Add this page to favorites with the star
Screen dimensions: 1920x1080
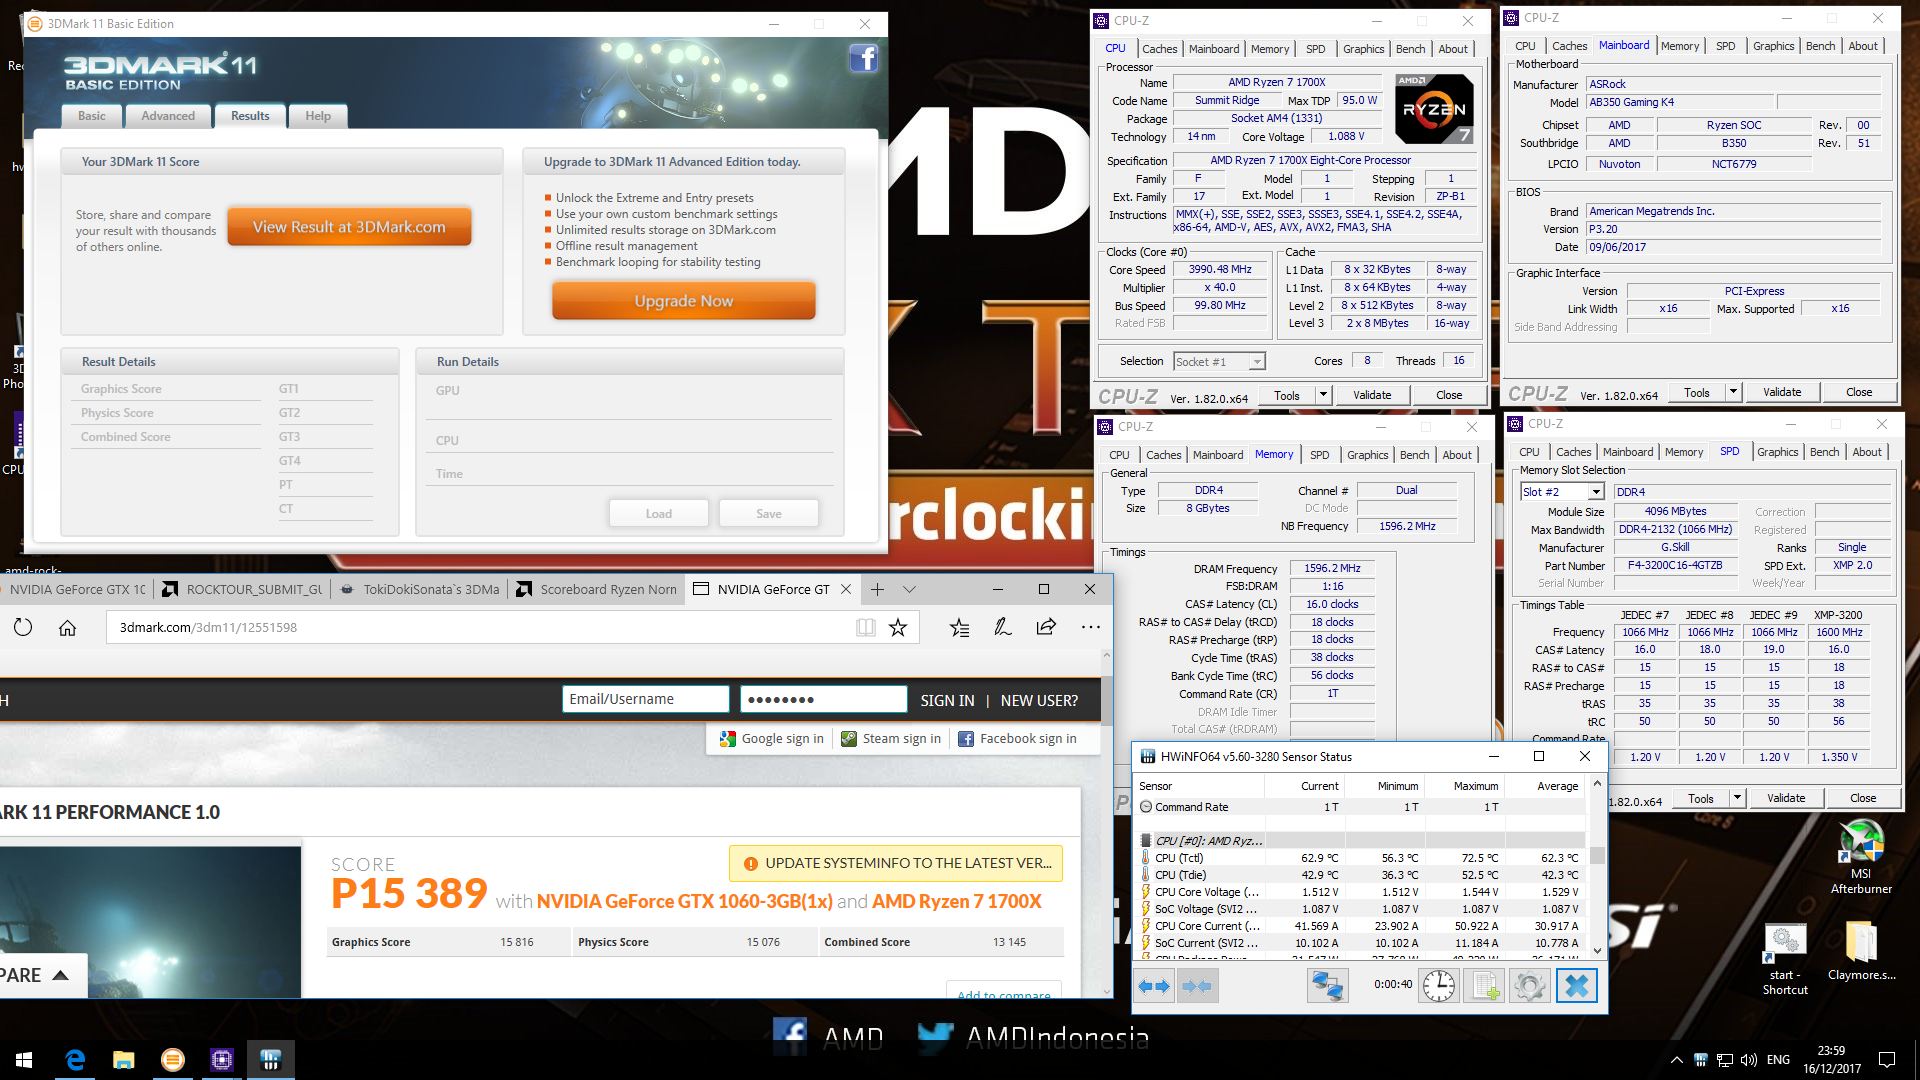[x=898, y=627]
